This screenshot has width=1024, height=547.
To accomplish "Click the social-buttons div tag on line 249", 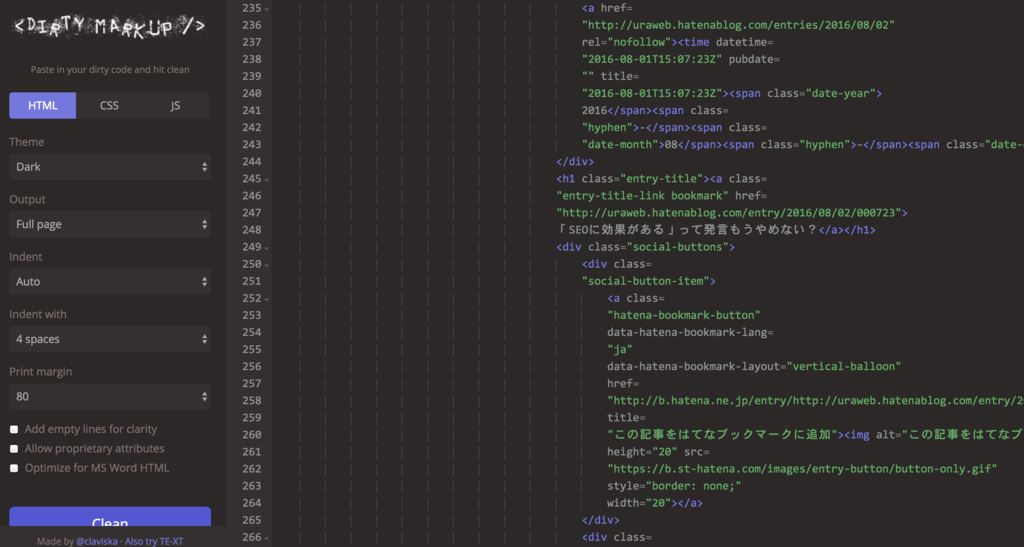I will tap(646, 247).
